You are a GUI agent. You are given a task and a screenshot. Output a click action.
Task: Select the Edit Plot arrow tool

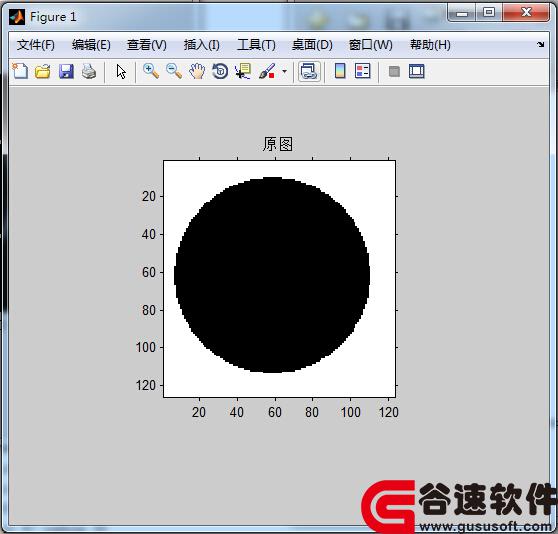click(x=121, y=72)
